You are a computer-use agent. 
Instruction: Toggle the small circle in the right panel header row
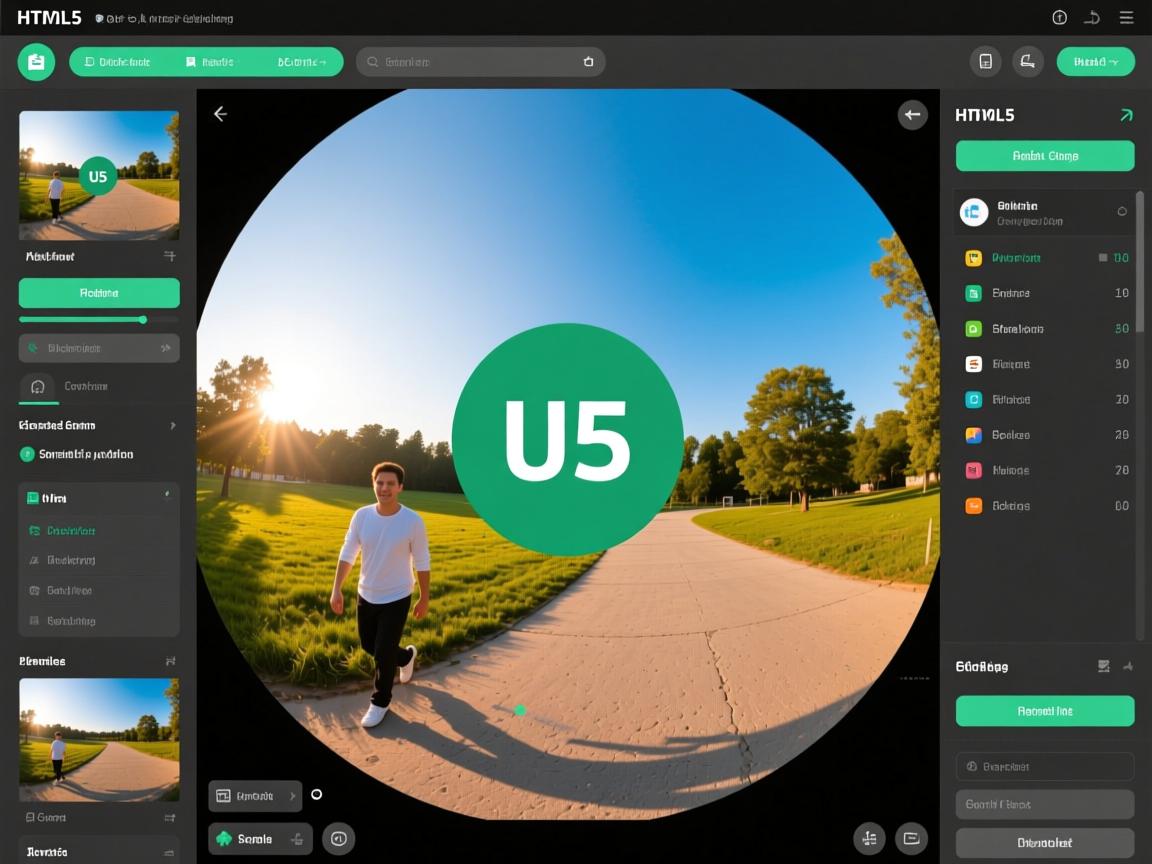[1121, 212]
